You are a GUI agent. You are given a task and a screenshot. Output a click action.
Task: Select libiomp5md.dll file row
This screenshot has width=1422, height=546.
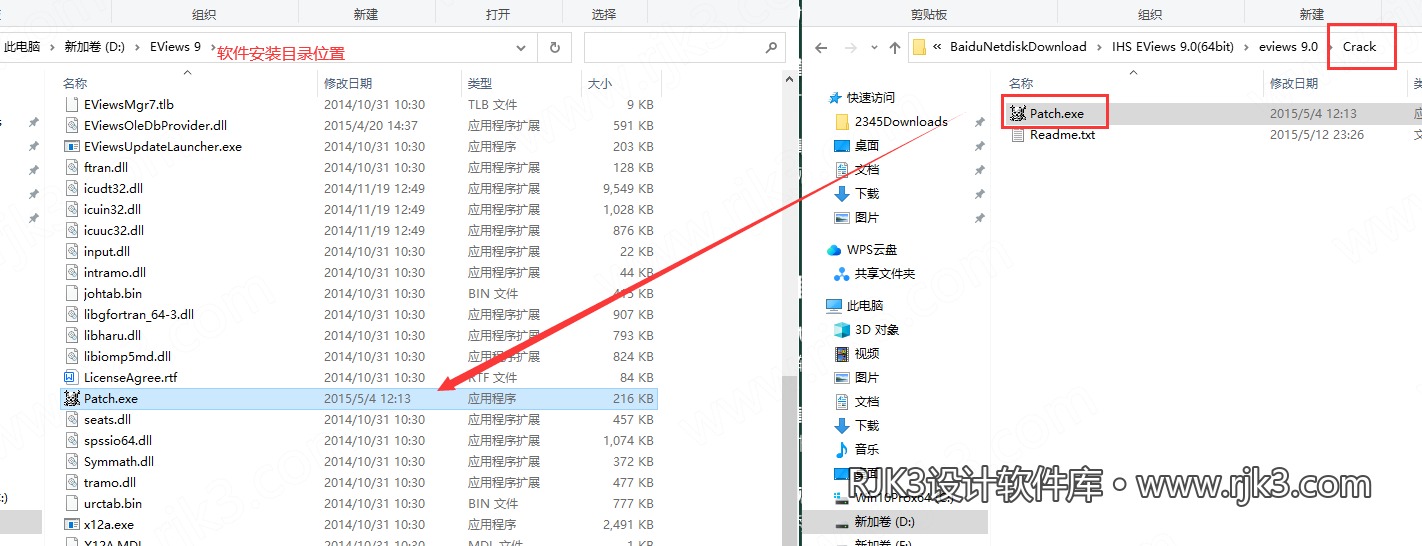pos(359,356)
